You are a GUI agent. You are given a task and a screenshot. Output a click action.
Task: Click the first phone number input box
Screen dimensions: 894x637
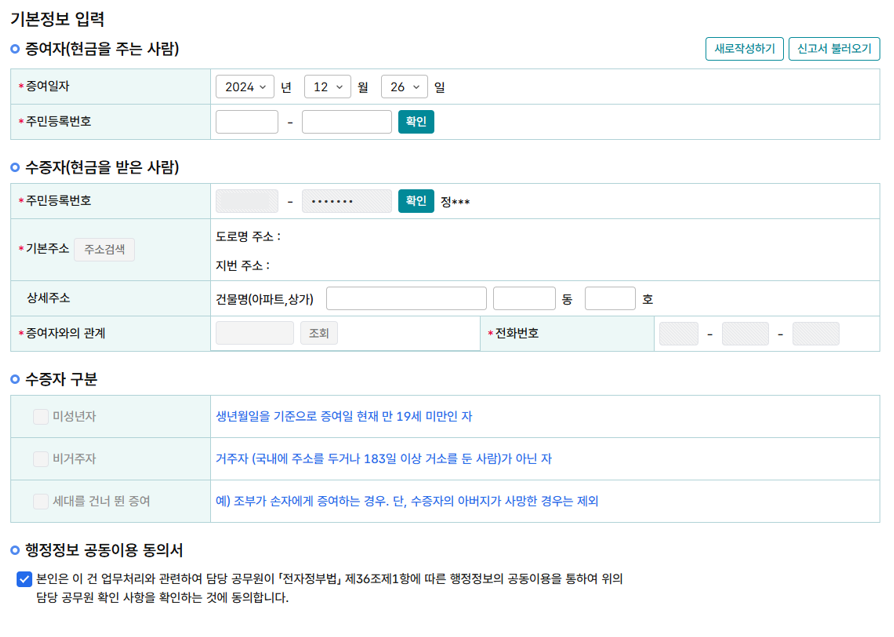coord(678,333)
